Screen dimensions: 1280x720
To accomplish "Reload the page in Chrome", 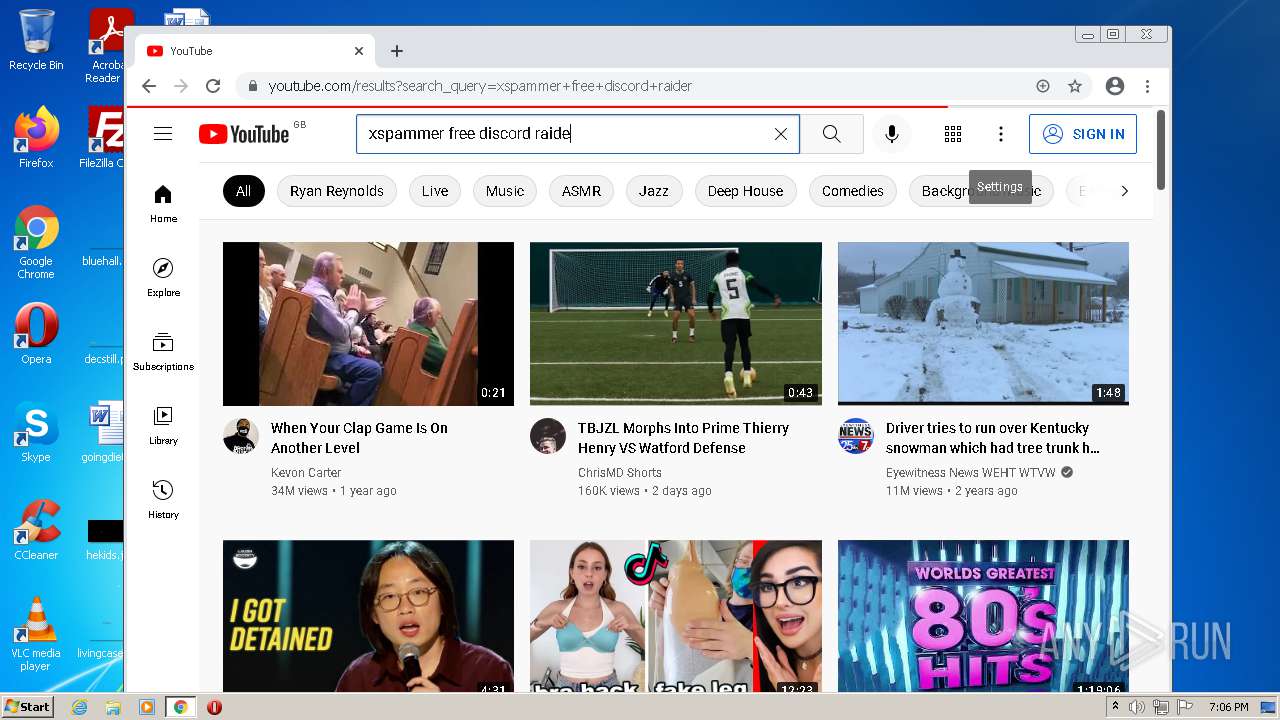I will pos(213,86).
